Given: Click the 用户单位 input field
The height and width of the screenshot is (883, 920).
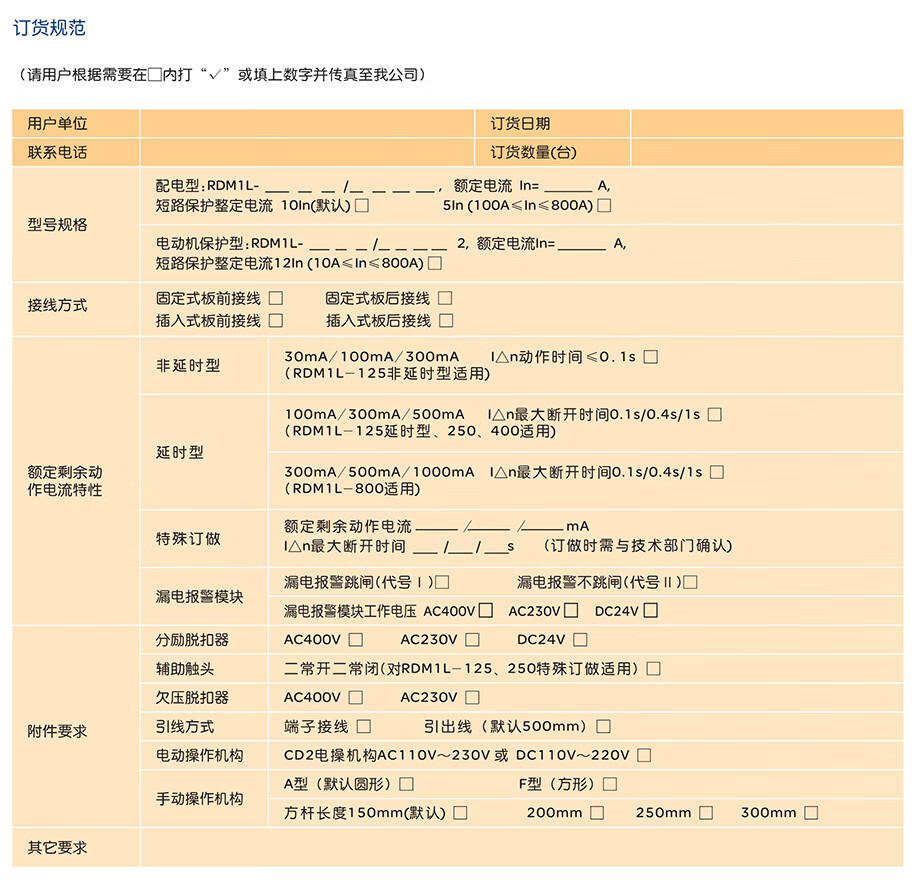Looking at the screenshot, I should tap(308, 124).
